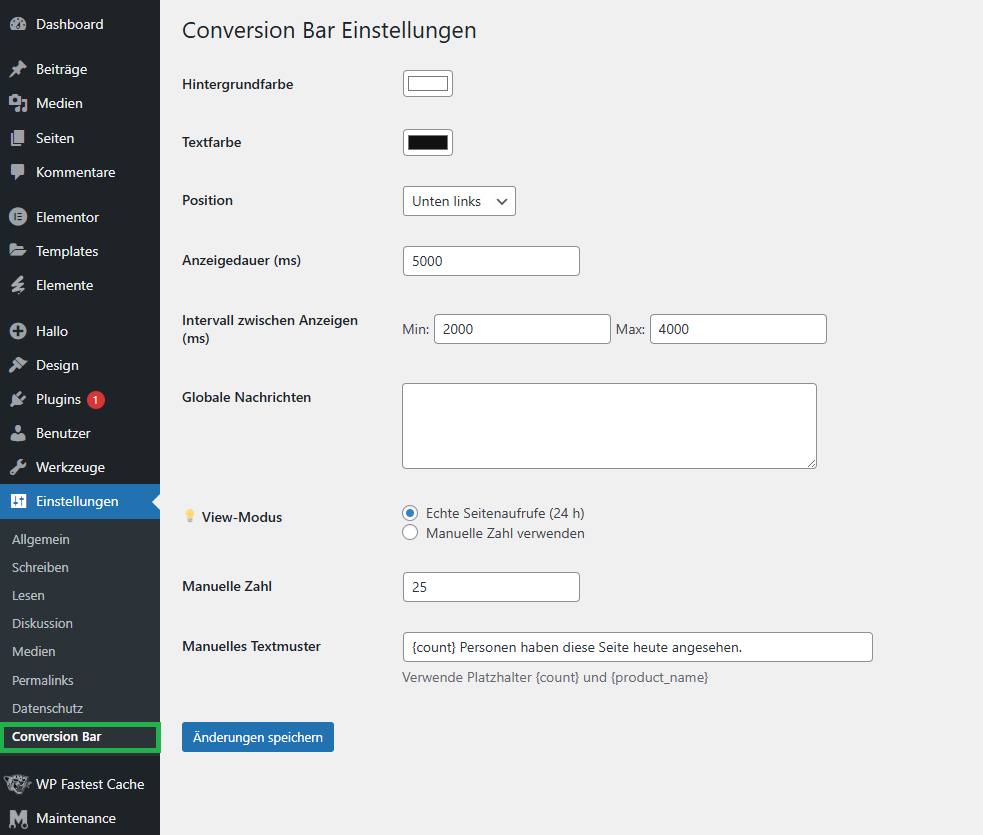983x835 pixels.
Task: Open the Position dropdown
Action: click(x=459, y=201)
